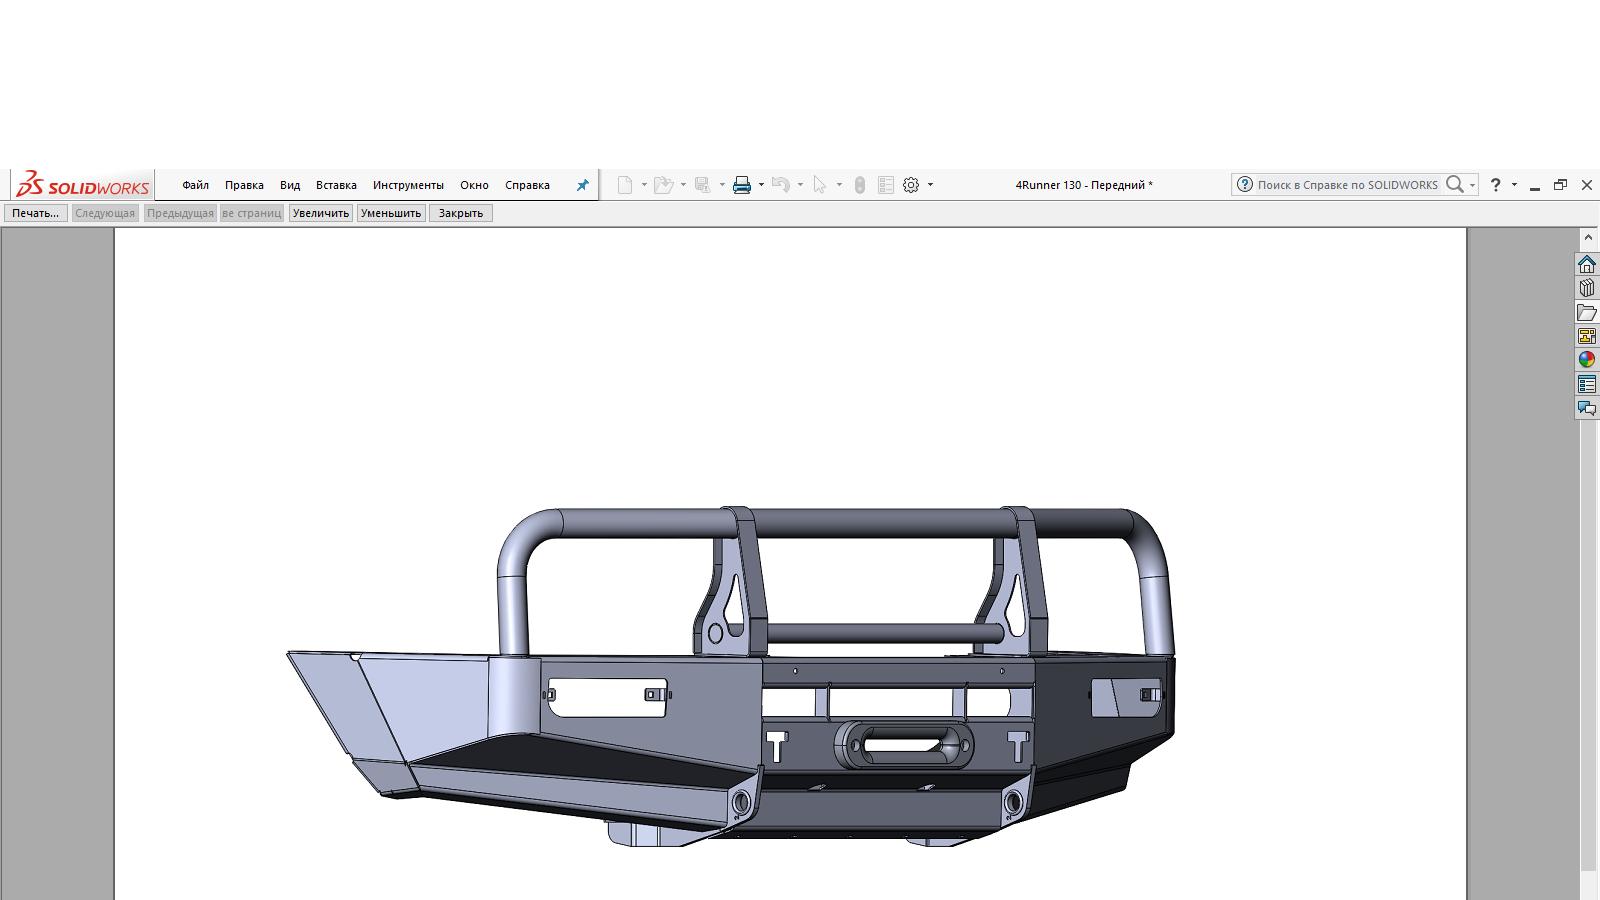Open the SOLIDWORKS Forum pane
Screen dimensions: 1600x900
1586,408
